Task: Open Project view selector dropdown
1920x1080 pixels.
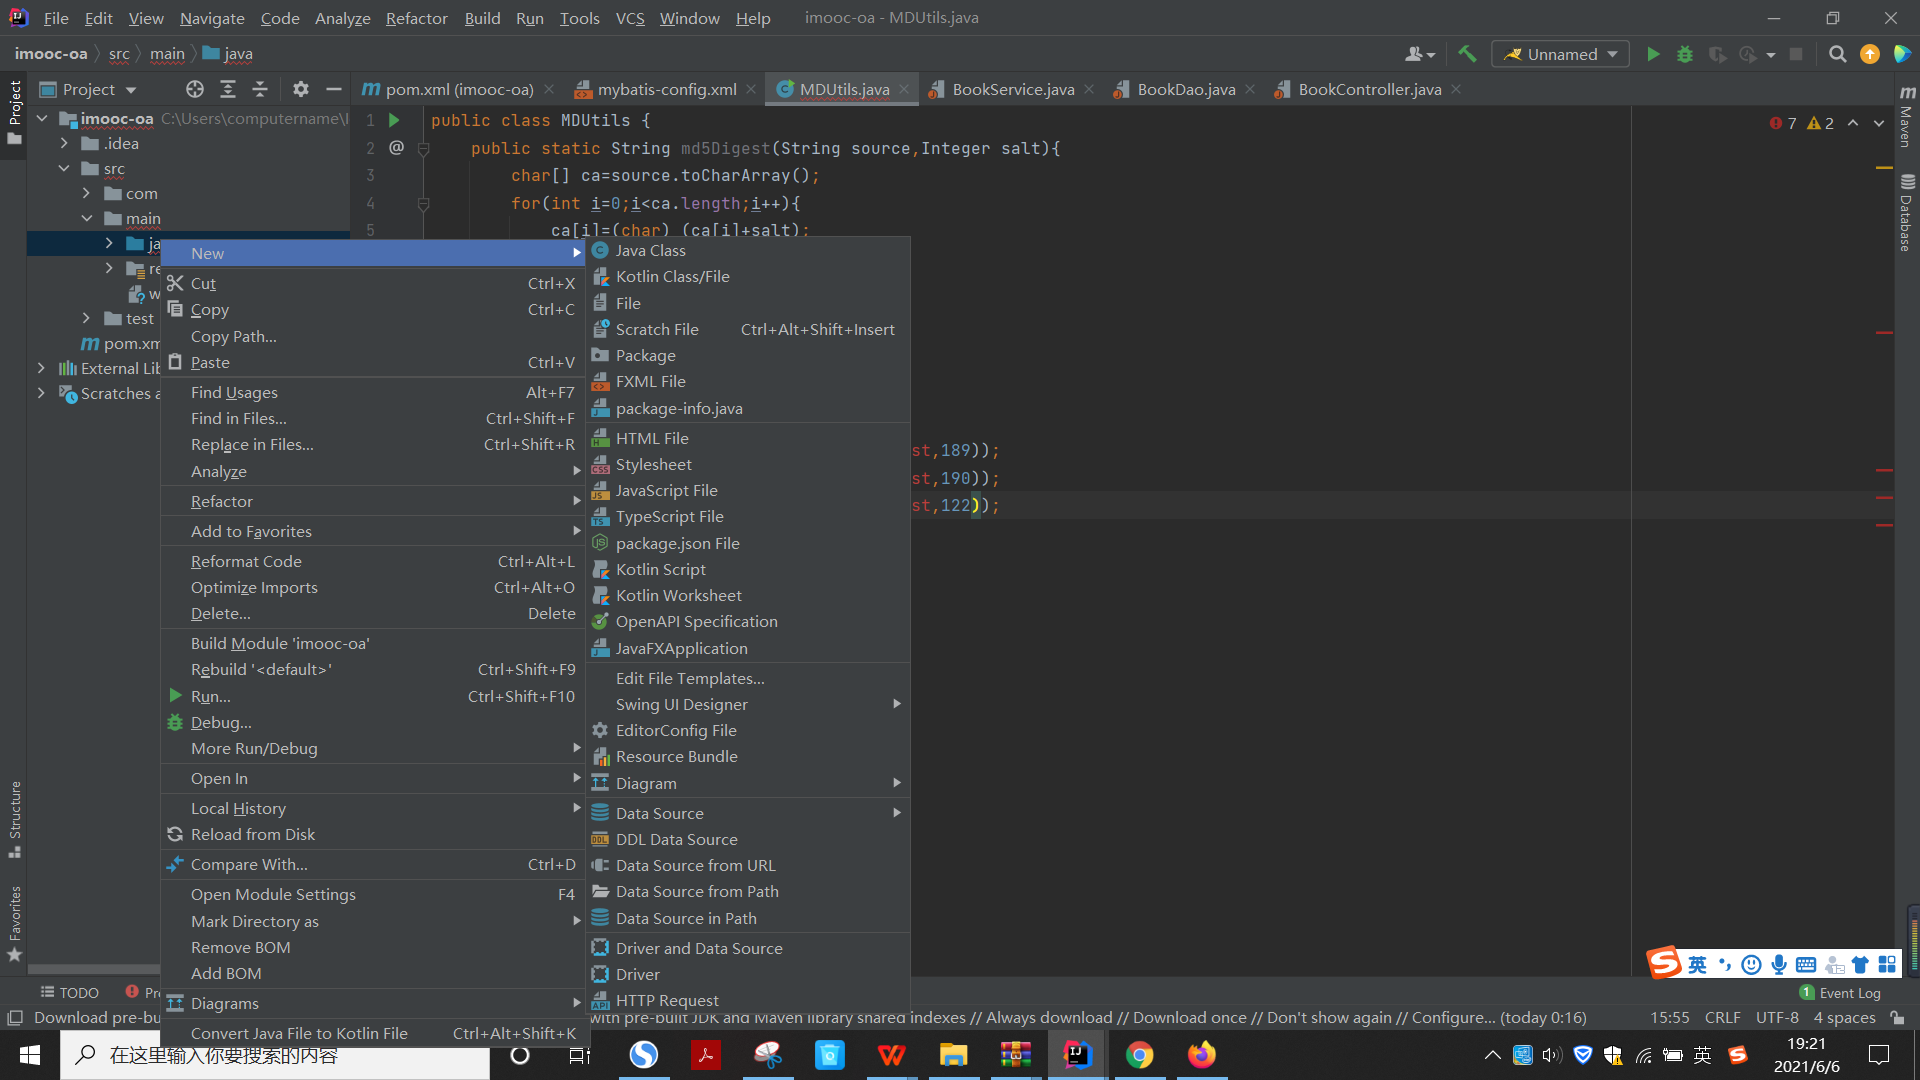Action: coord(89,89)
